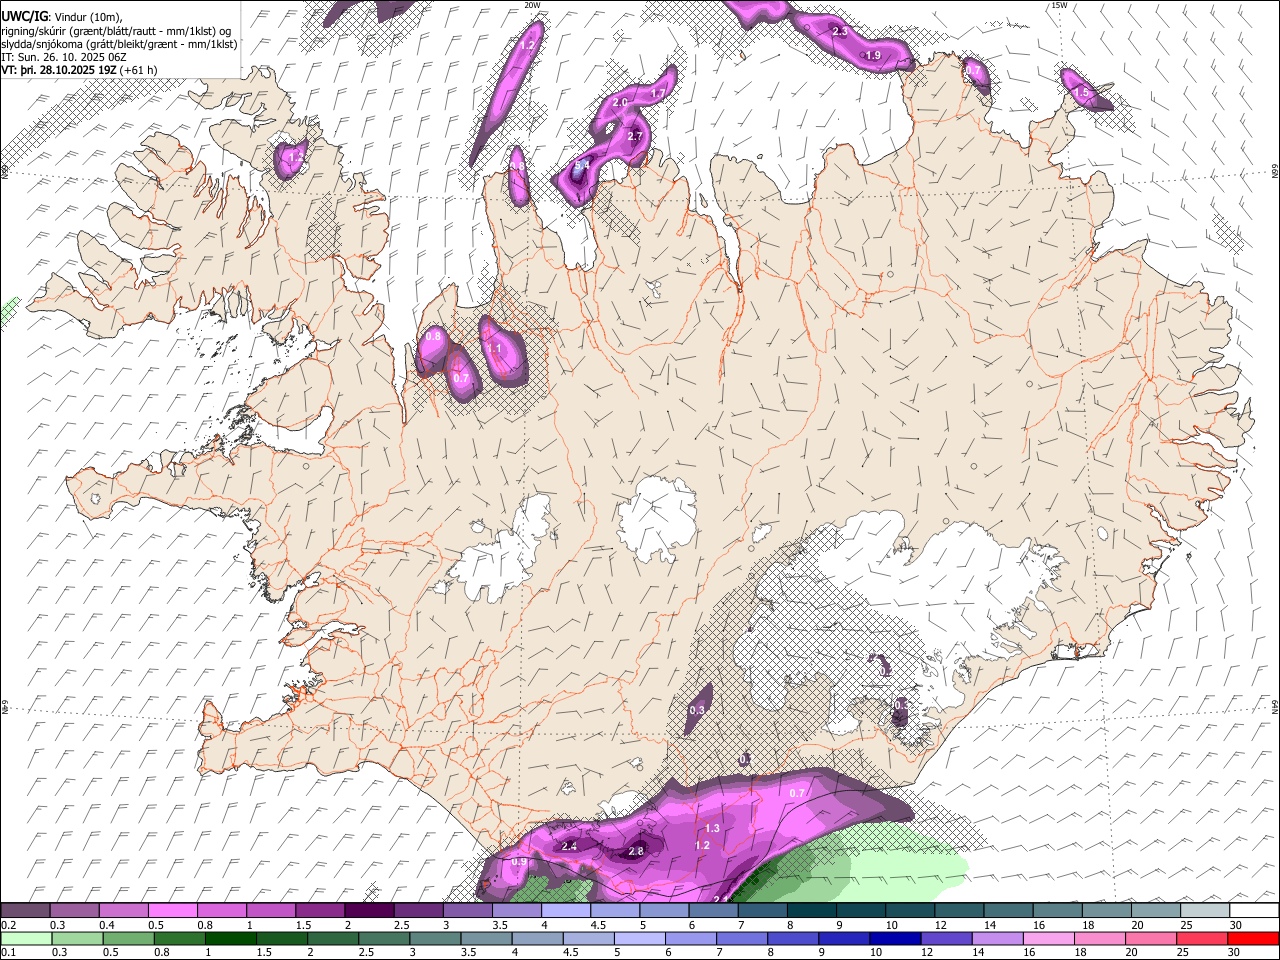Viewport: 1280px width, 960px height.
Task: Click the 1.1 value on the map
Action: 495,349
